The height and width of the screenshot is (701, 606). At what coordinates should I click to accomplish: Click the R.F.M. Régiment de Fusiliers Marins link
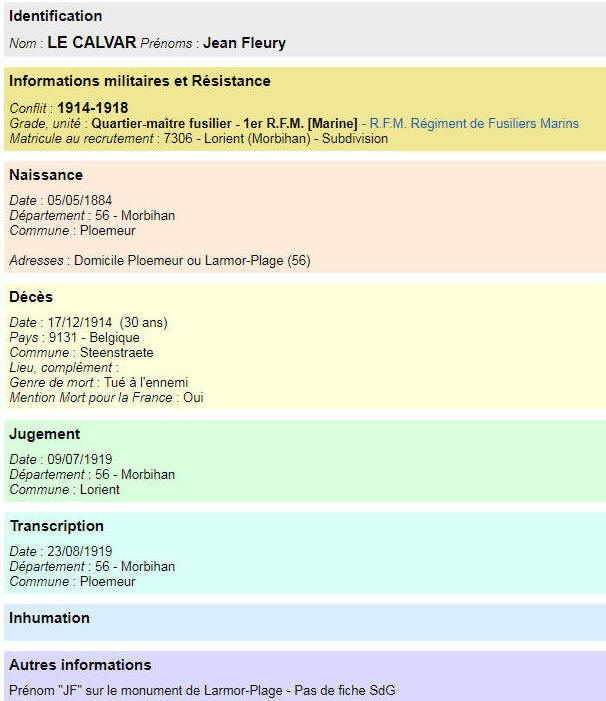click(x=473, y=123)
